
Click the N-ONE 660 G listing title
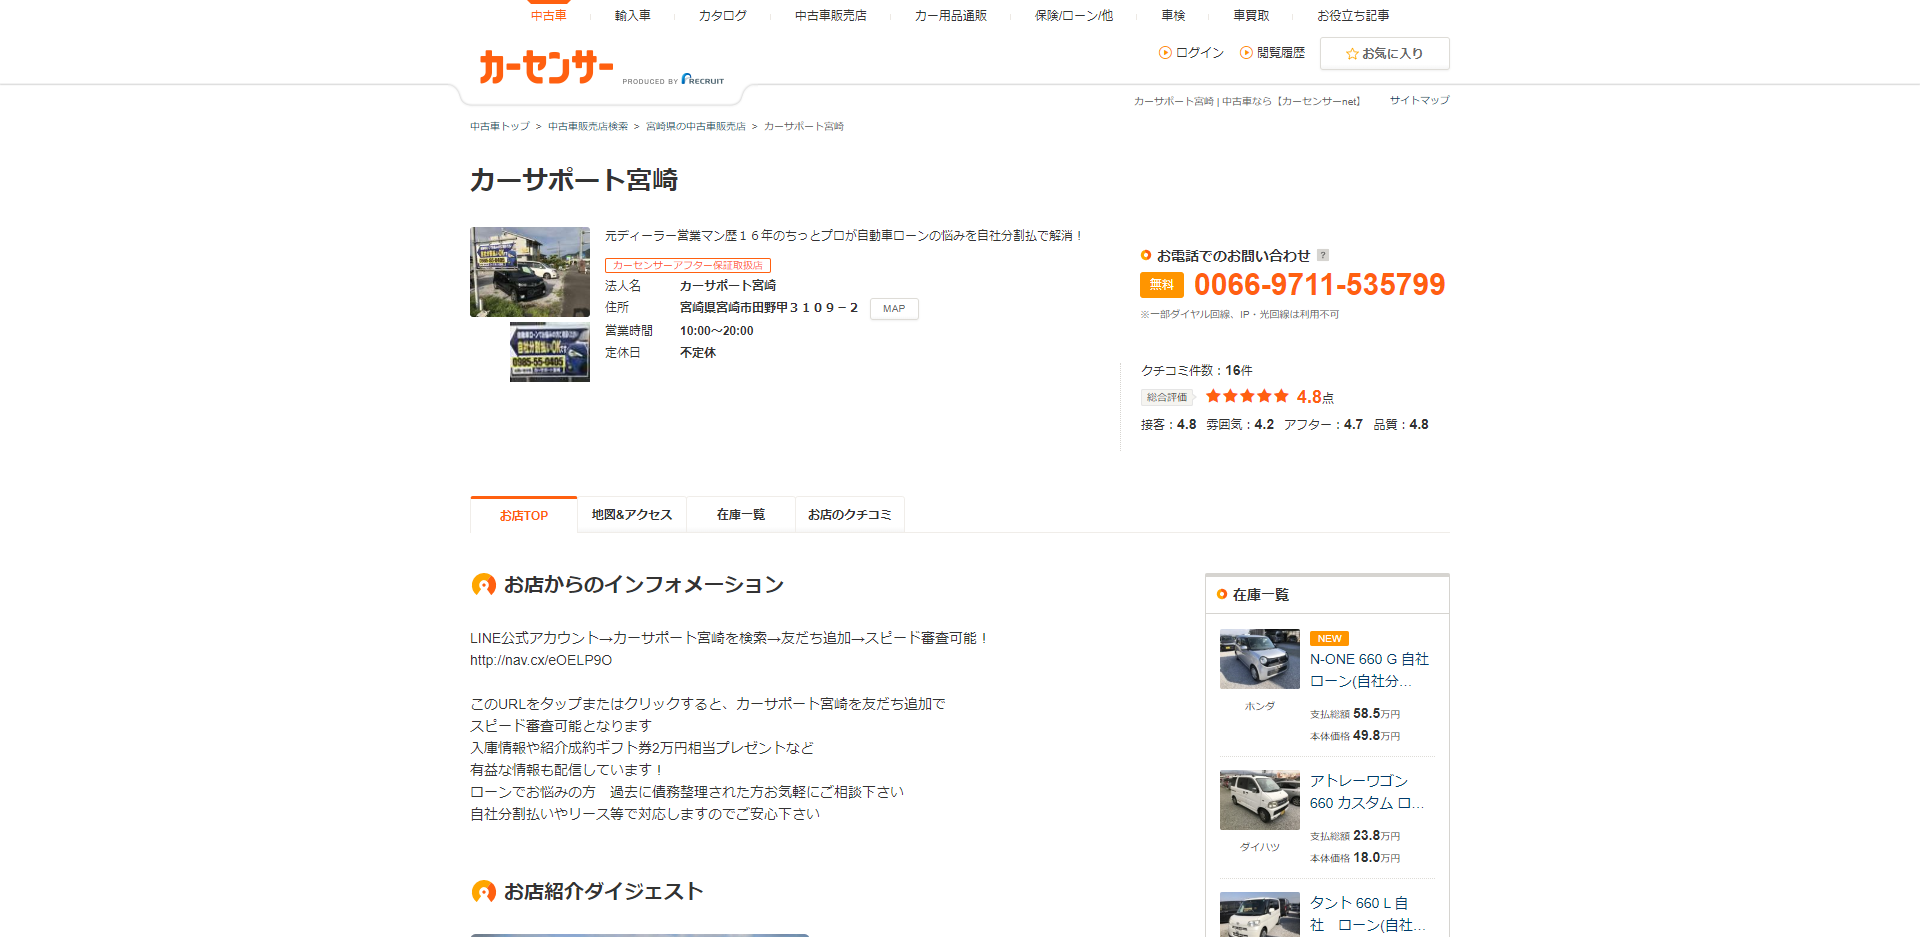(x=1369, y=670)
